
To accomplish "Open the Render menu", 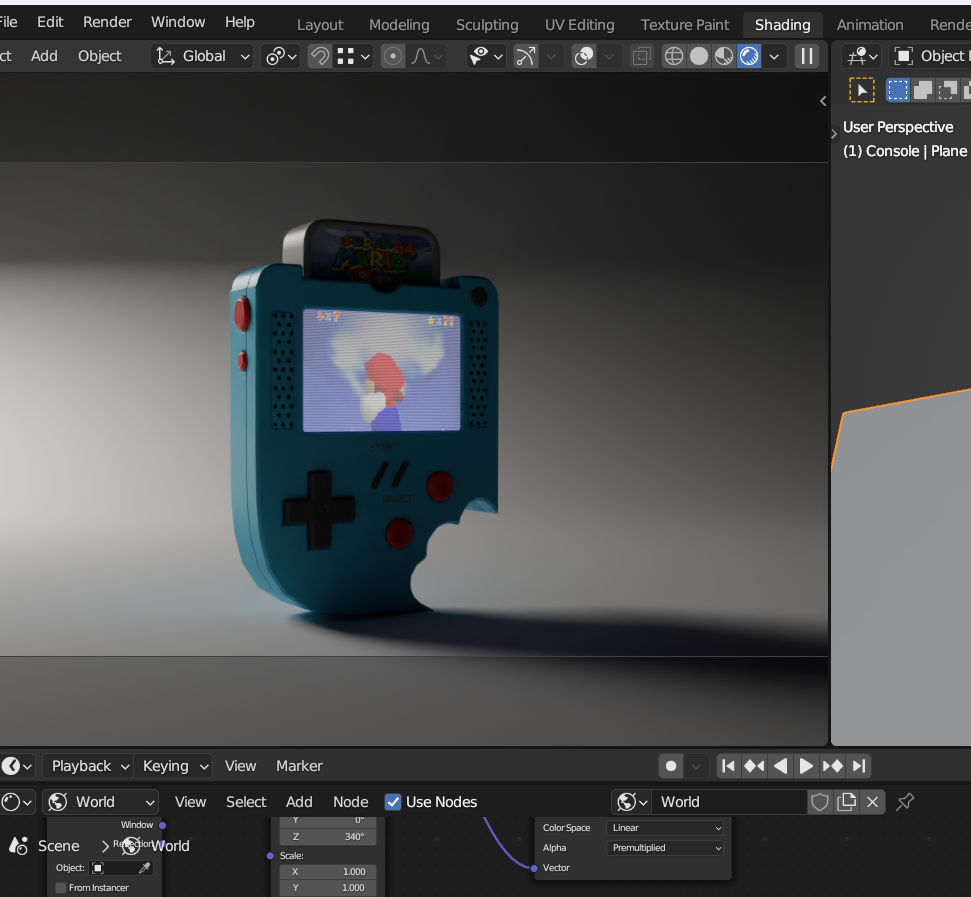I will (x=107, y=22).
